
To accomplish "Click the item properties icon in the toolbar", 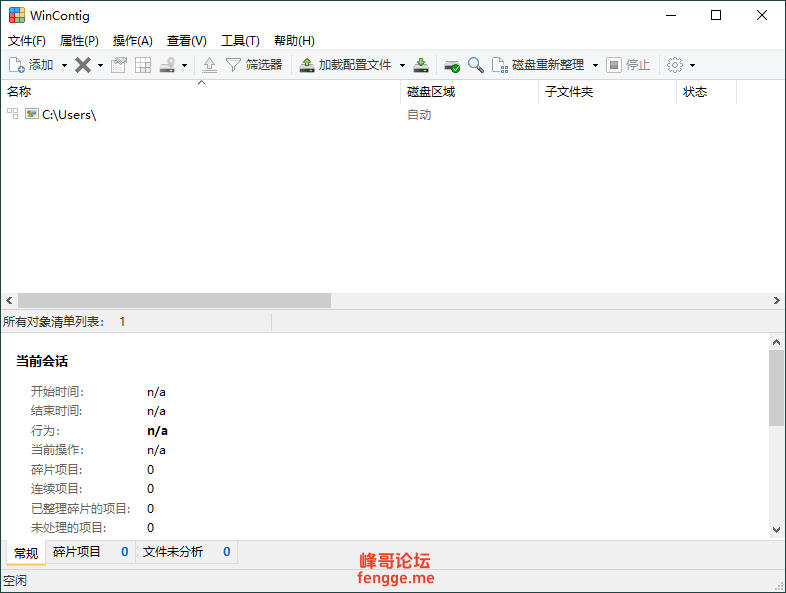I will (x=119, y=65).
